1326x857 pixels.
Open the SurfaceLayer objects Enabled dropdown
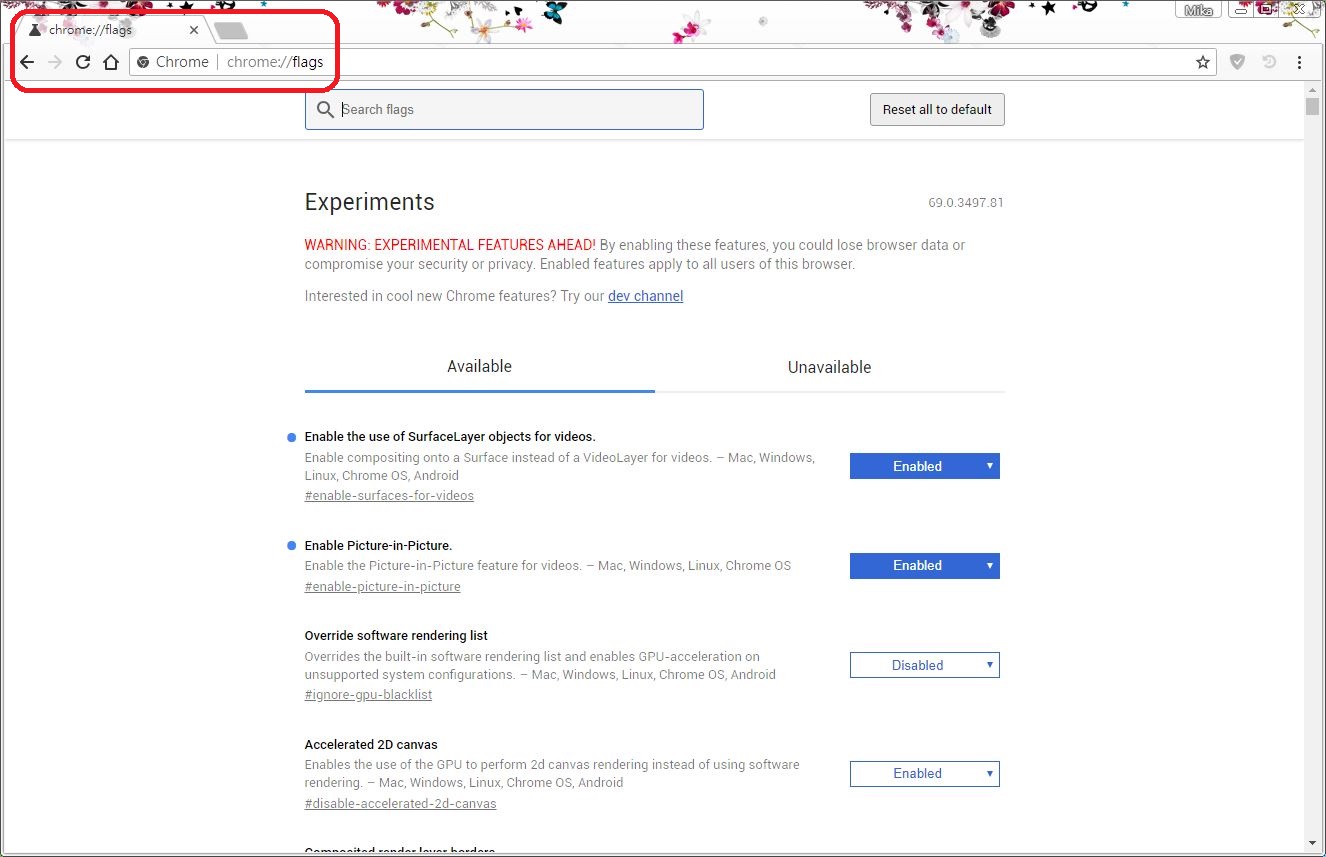pos(925,466)
